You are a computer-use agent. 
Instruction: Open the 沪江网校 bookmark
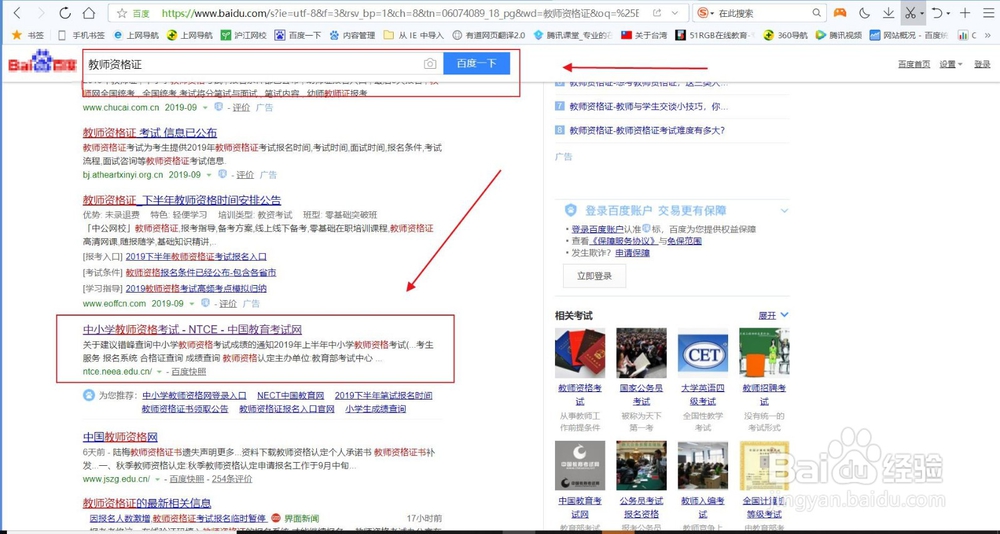click(x=244, y=35)
